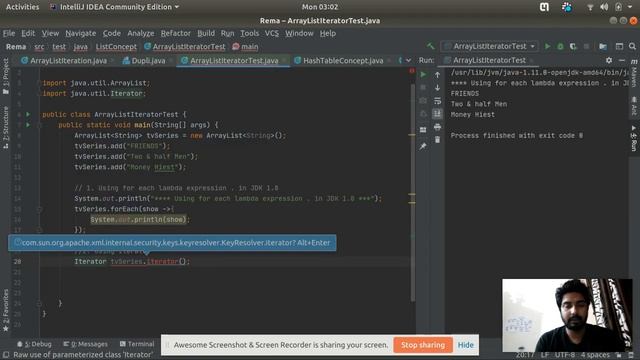Print the Run console output
This screenshot has height=360, width=640.
tap(437, 127)
